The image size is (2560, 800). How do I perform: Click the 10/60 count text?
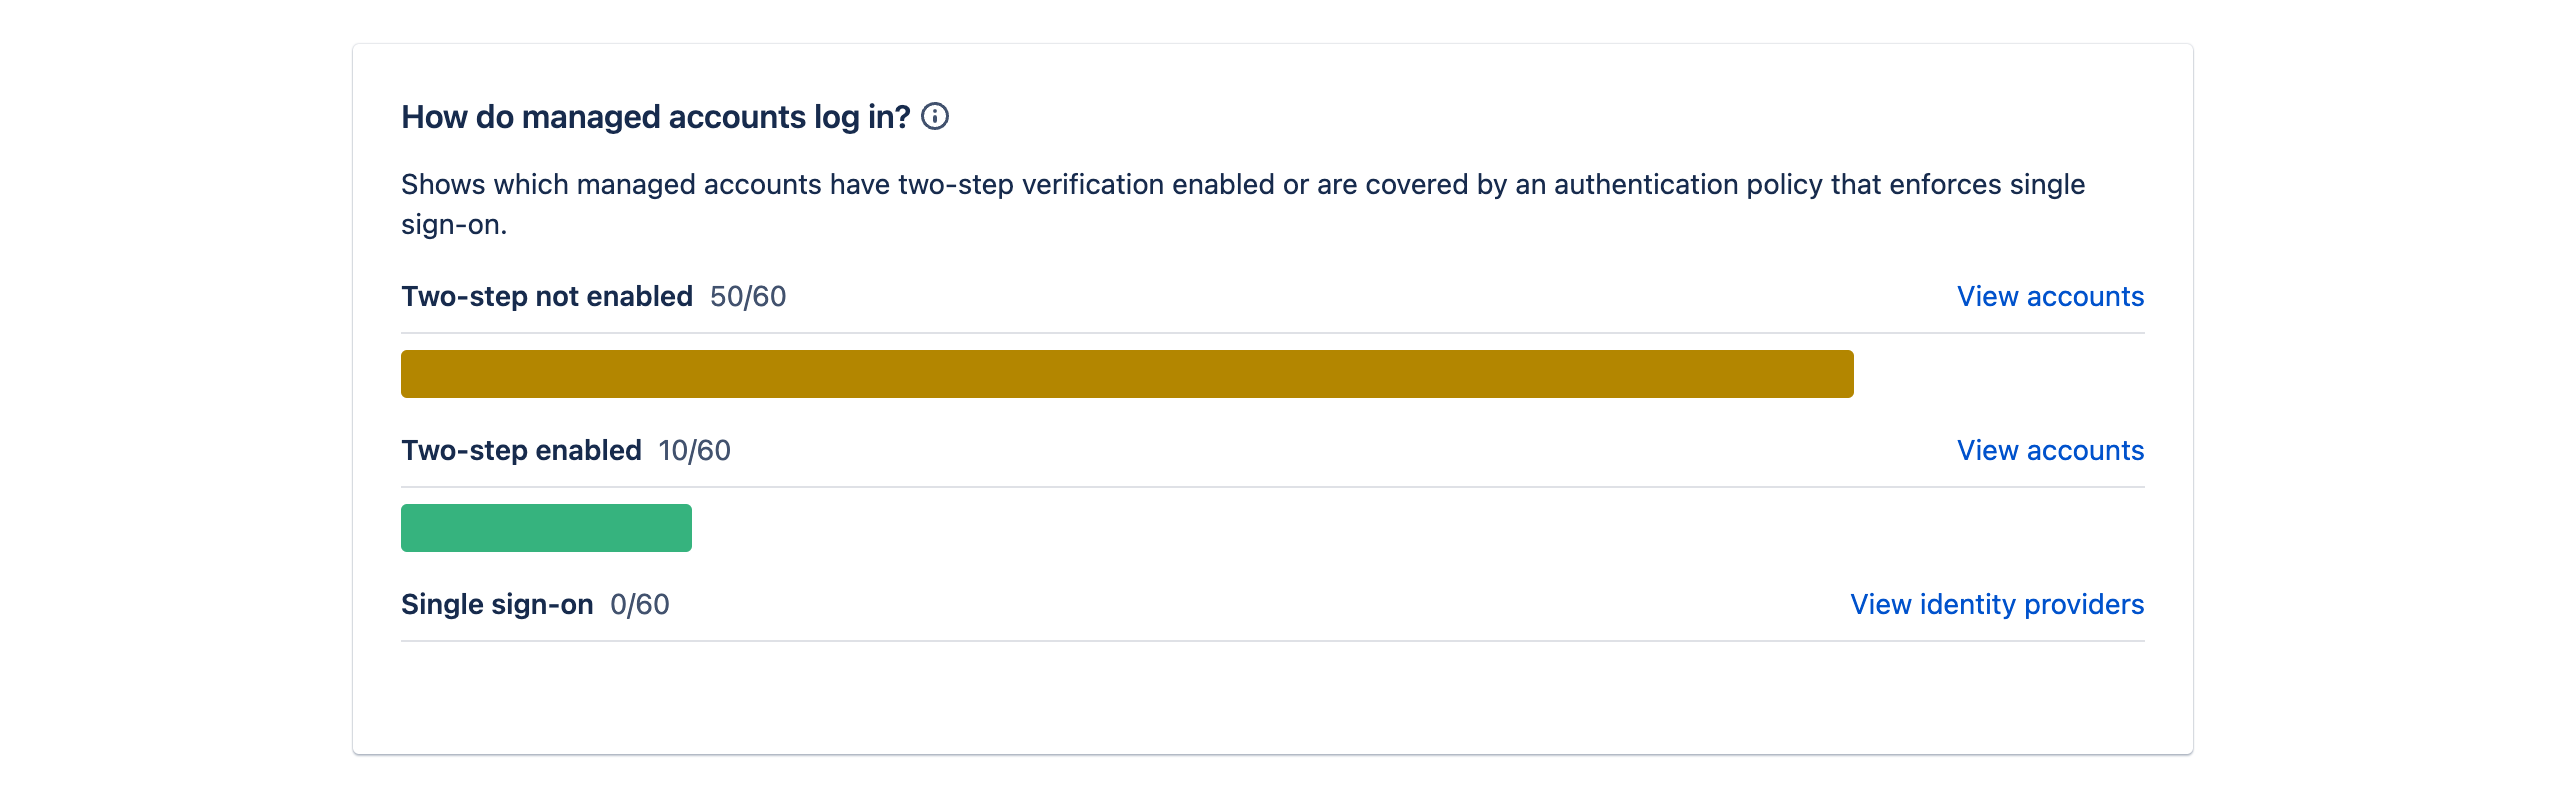tap(694, 450)
